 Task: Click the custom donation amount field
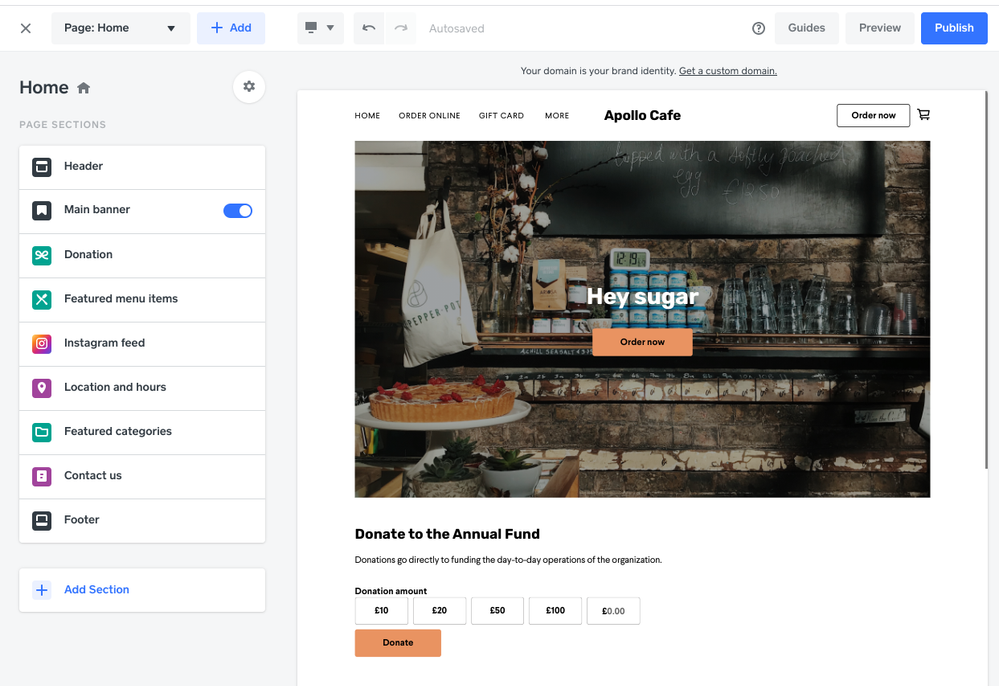pyautogui.click(x=613, y=610)
